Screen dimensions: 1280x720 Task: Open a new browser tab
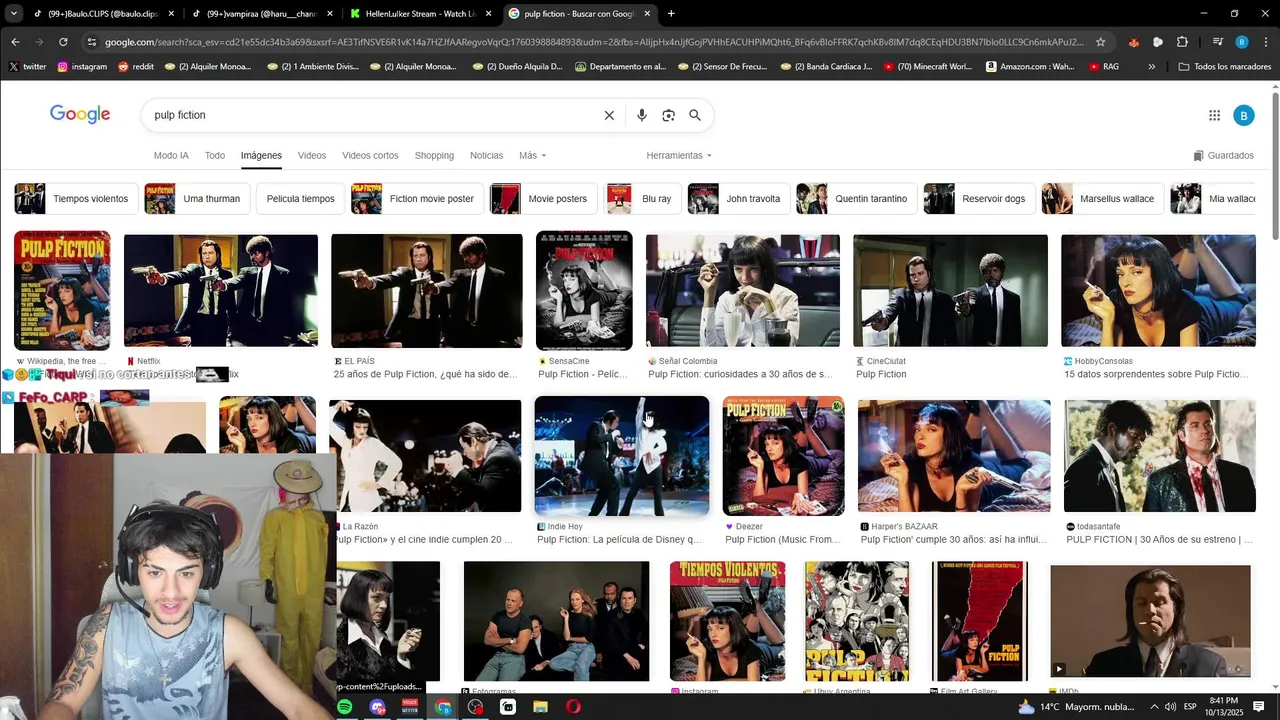tap(671, 14)
